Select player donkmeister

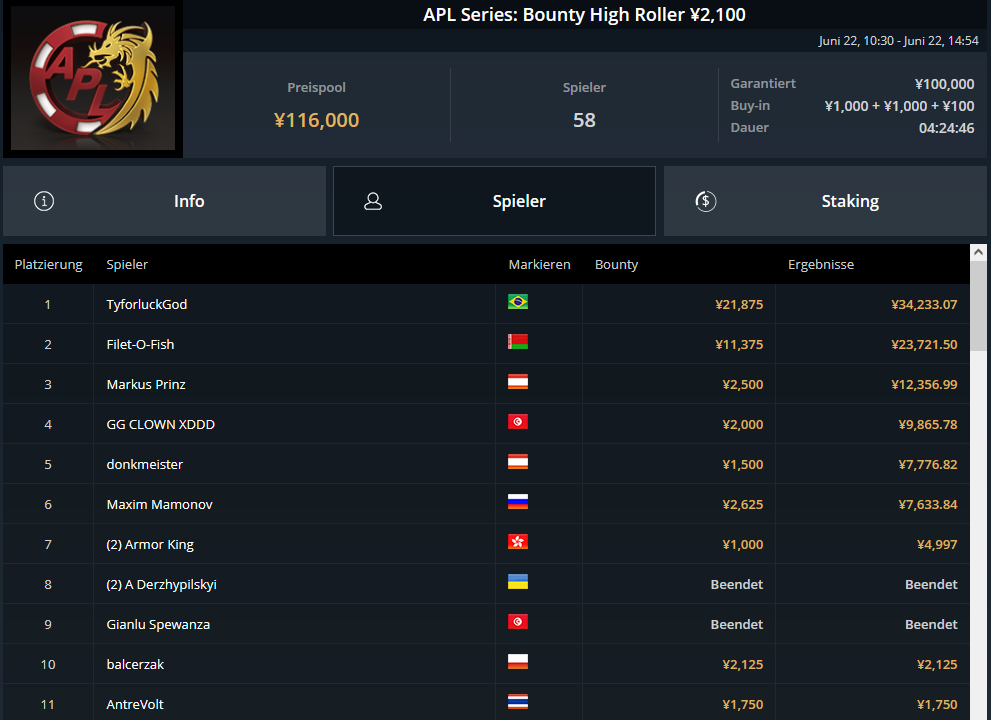click(145, 464)
